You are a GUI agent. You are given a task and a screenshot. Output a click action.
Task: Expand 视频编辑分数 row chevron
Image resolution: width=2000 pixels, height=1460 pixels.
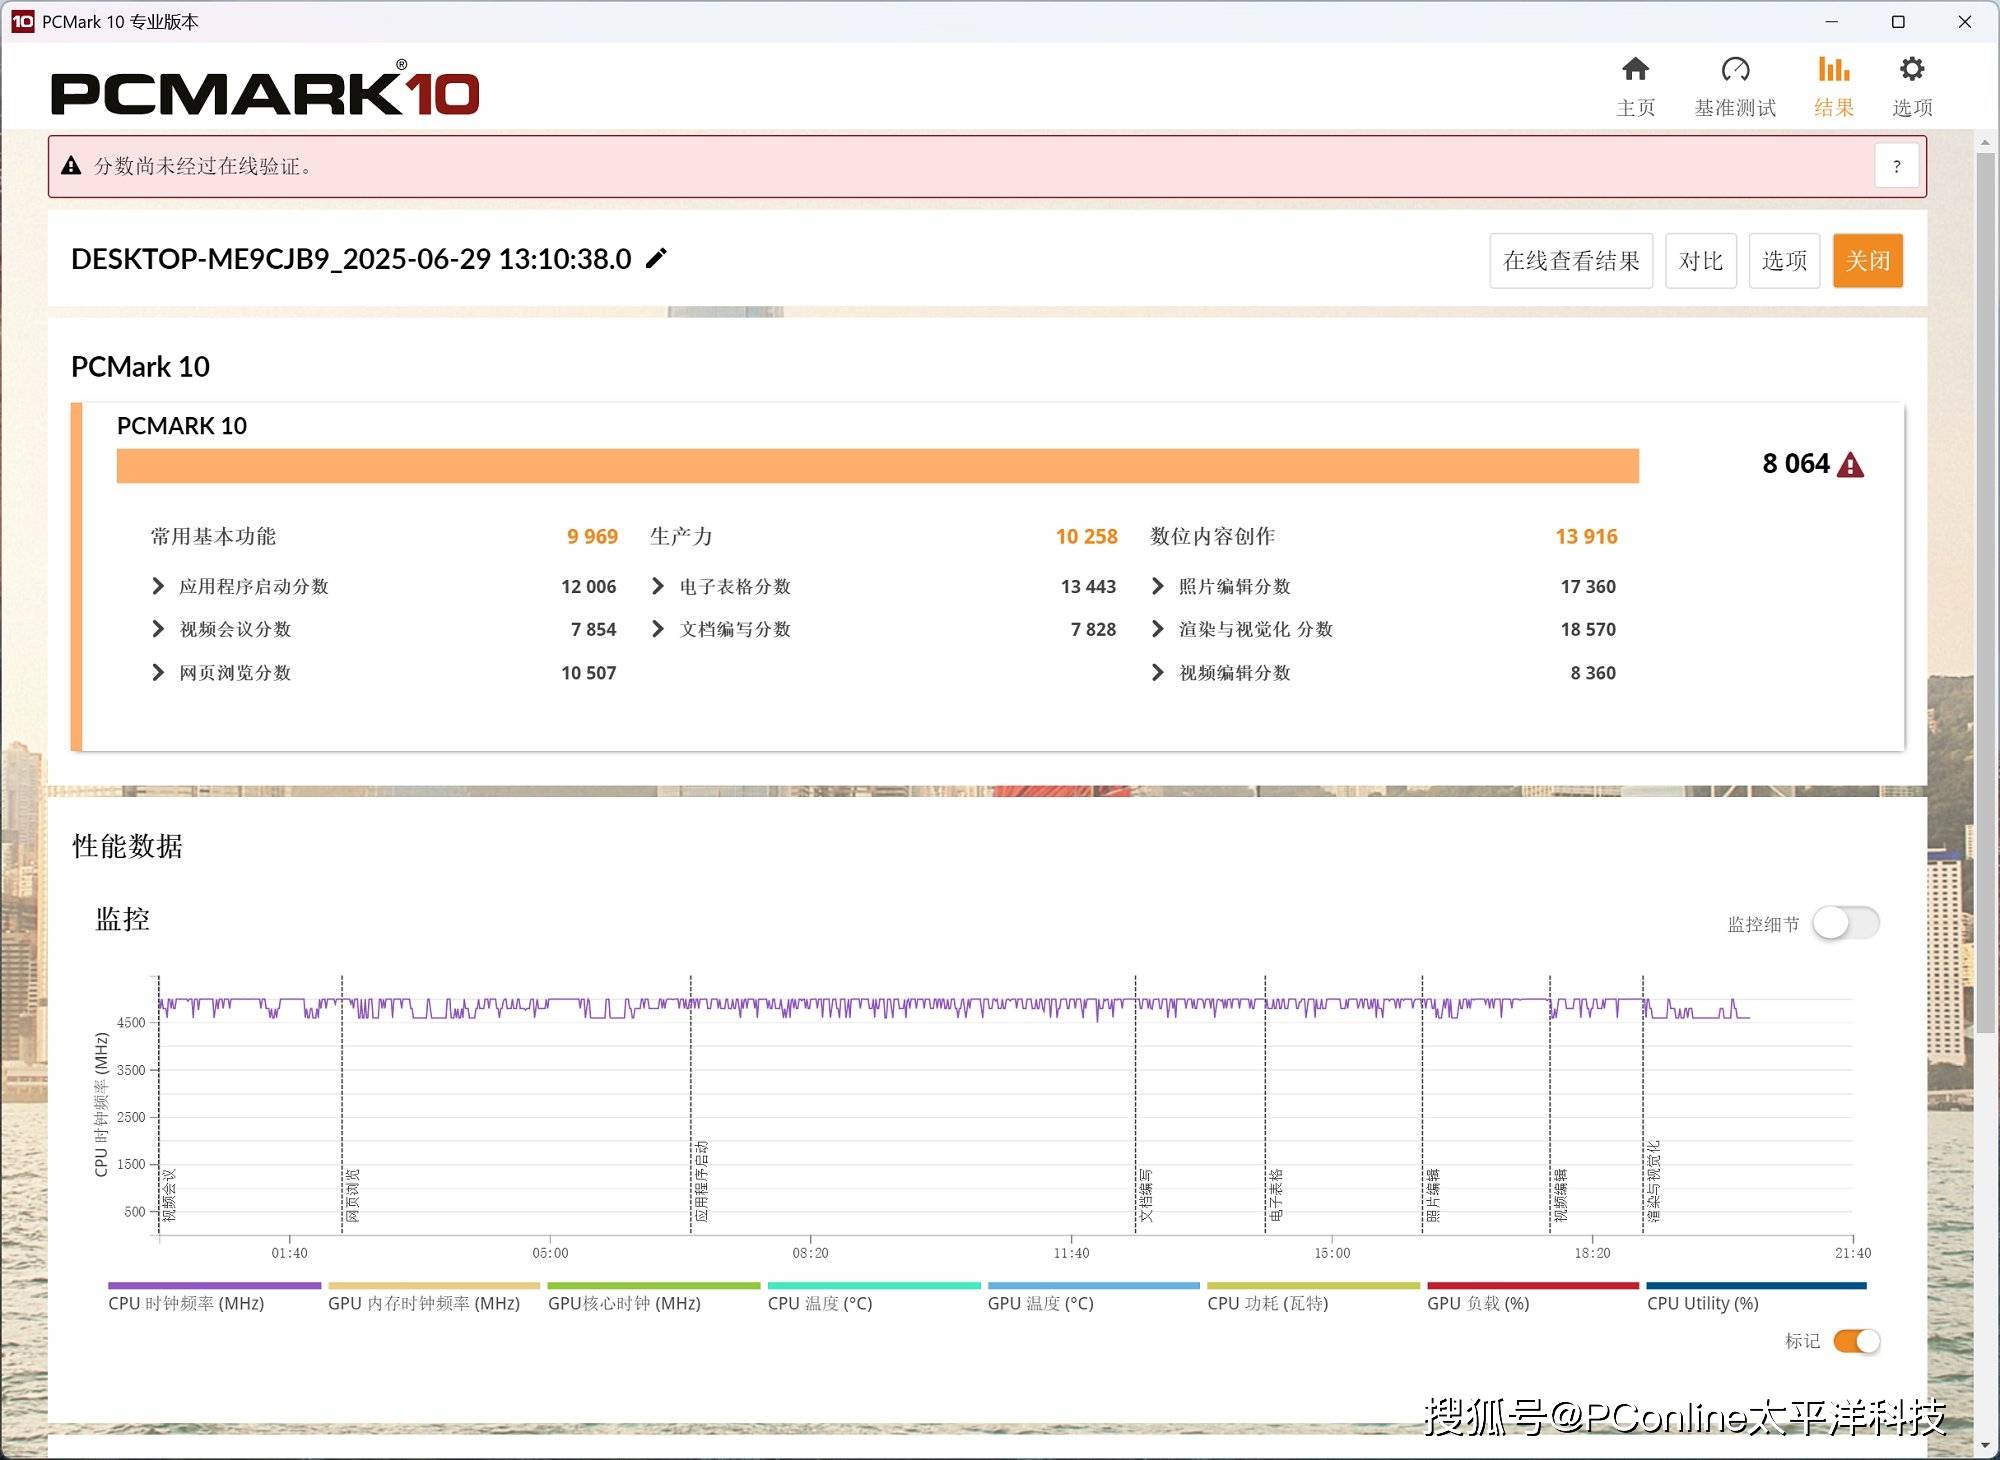click(x=1158, y=673)
